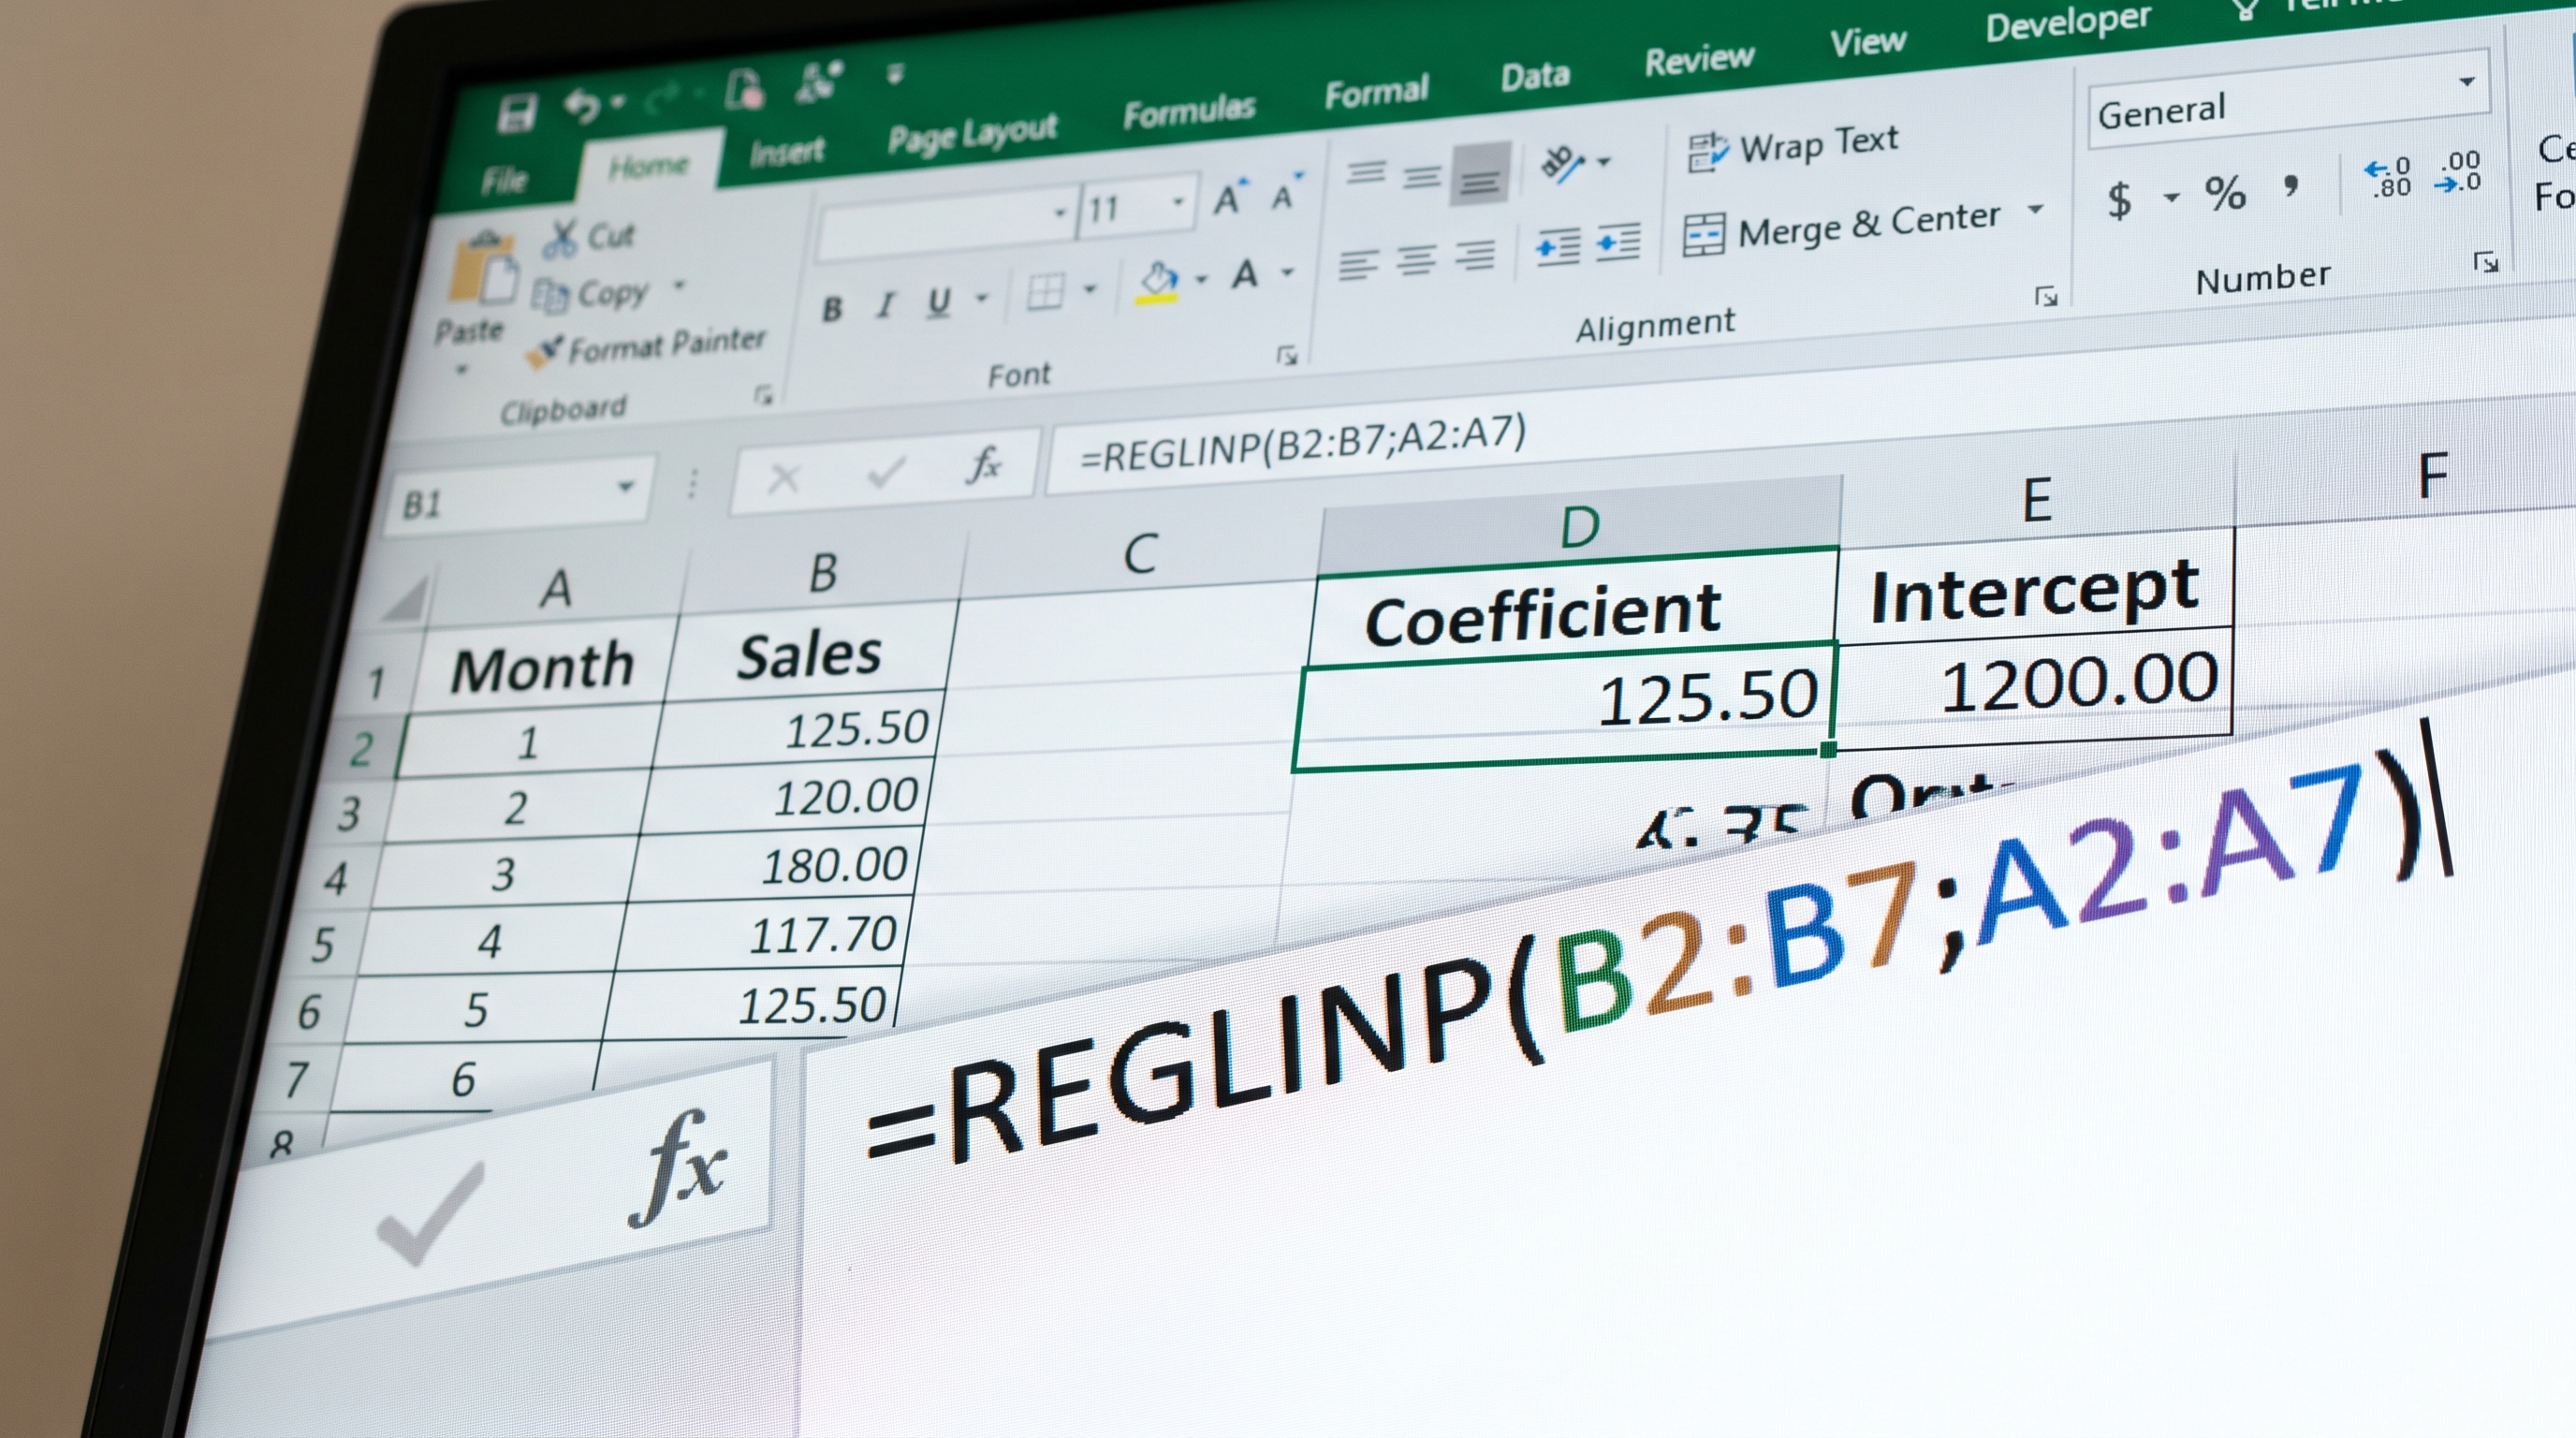Image resolution: width=2576 pixels, height=1438 pixels.
Task: Click the Fill Color paint bucket
Action: click(1158, 281)
